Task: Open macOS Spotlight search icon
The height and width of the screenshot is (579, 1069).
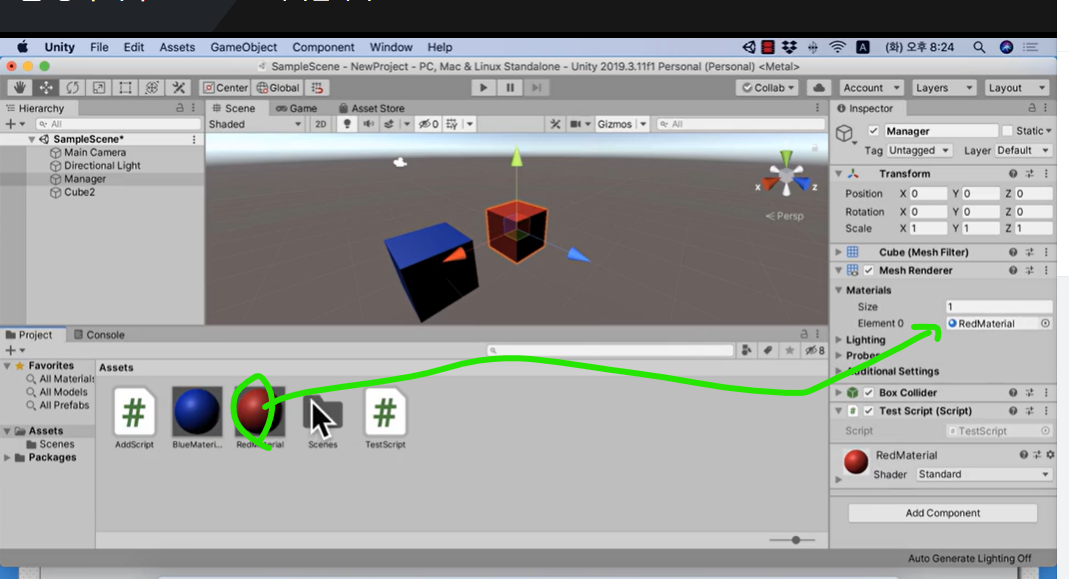Action: [x=979, y=47]
